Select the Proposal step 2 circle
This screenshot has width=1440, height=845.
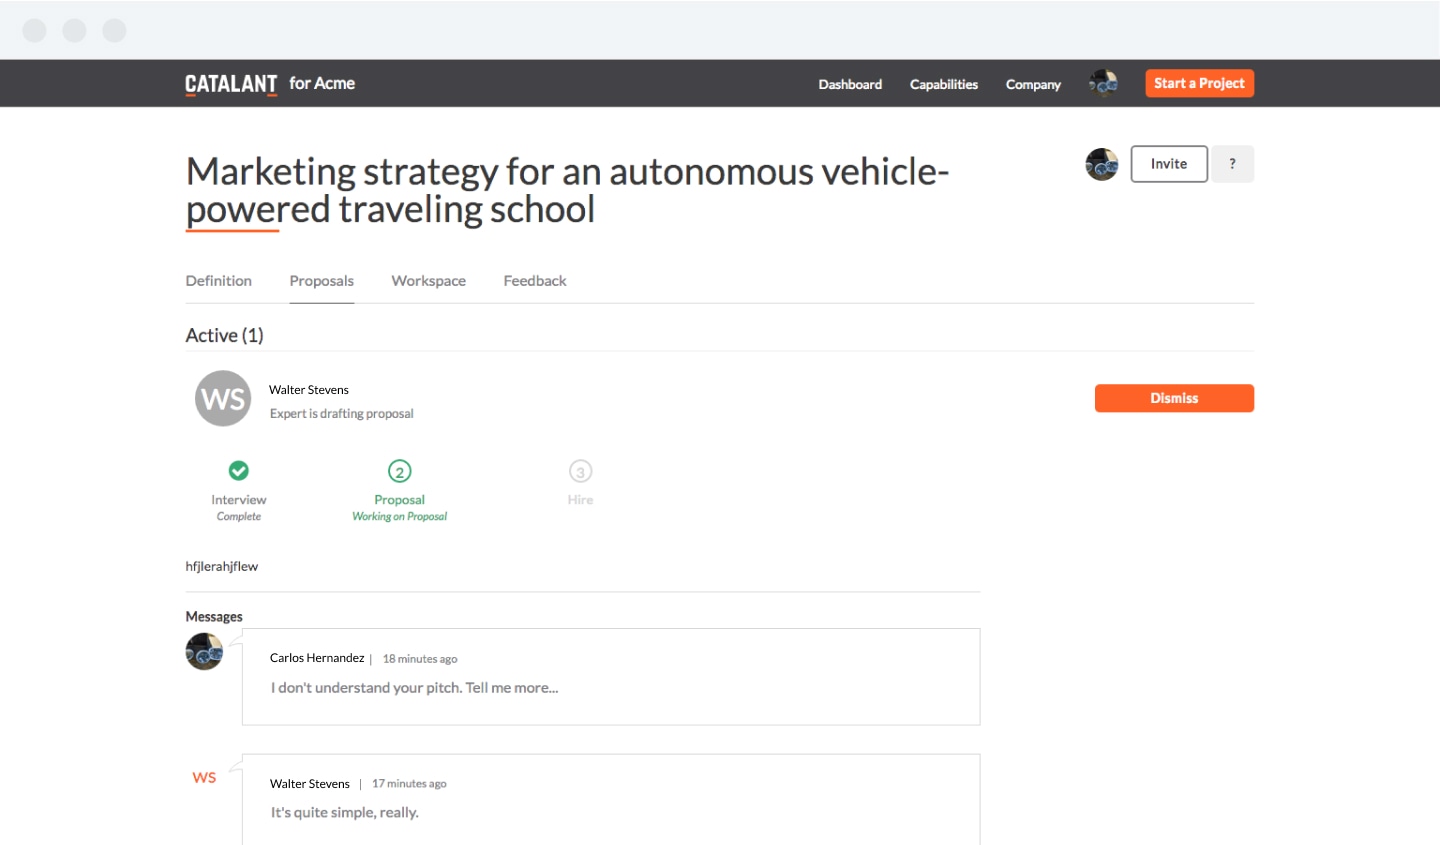(400, 471)
